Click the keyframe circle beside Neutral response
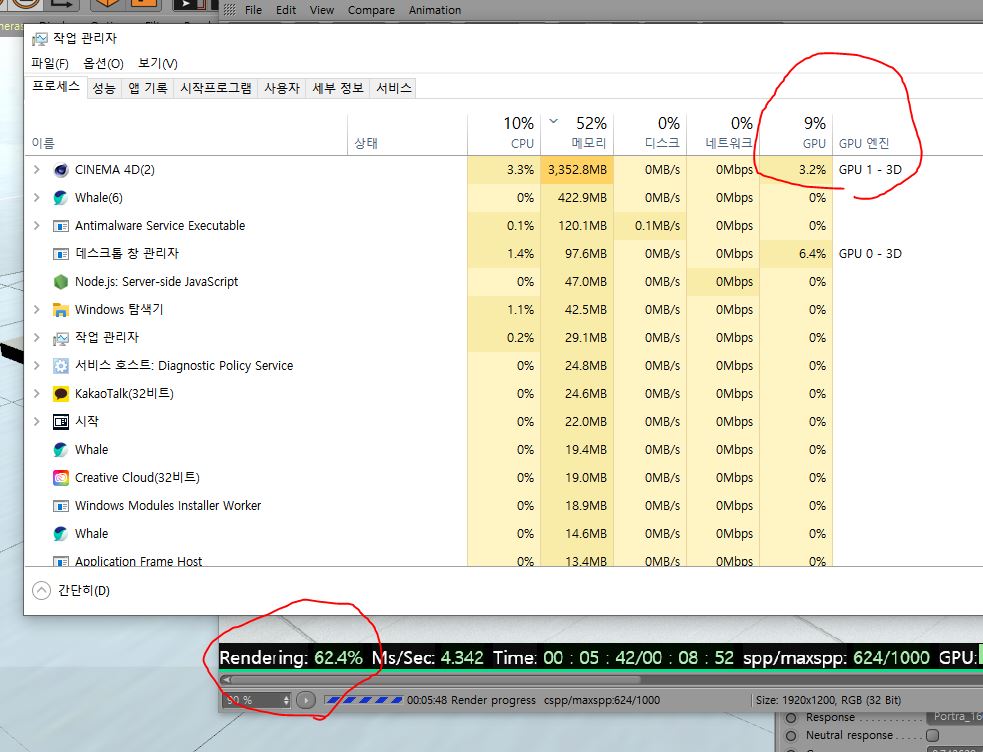 (x=791, y=735)
